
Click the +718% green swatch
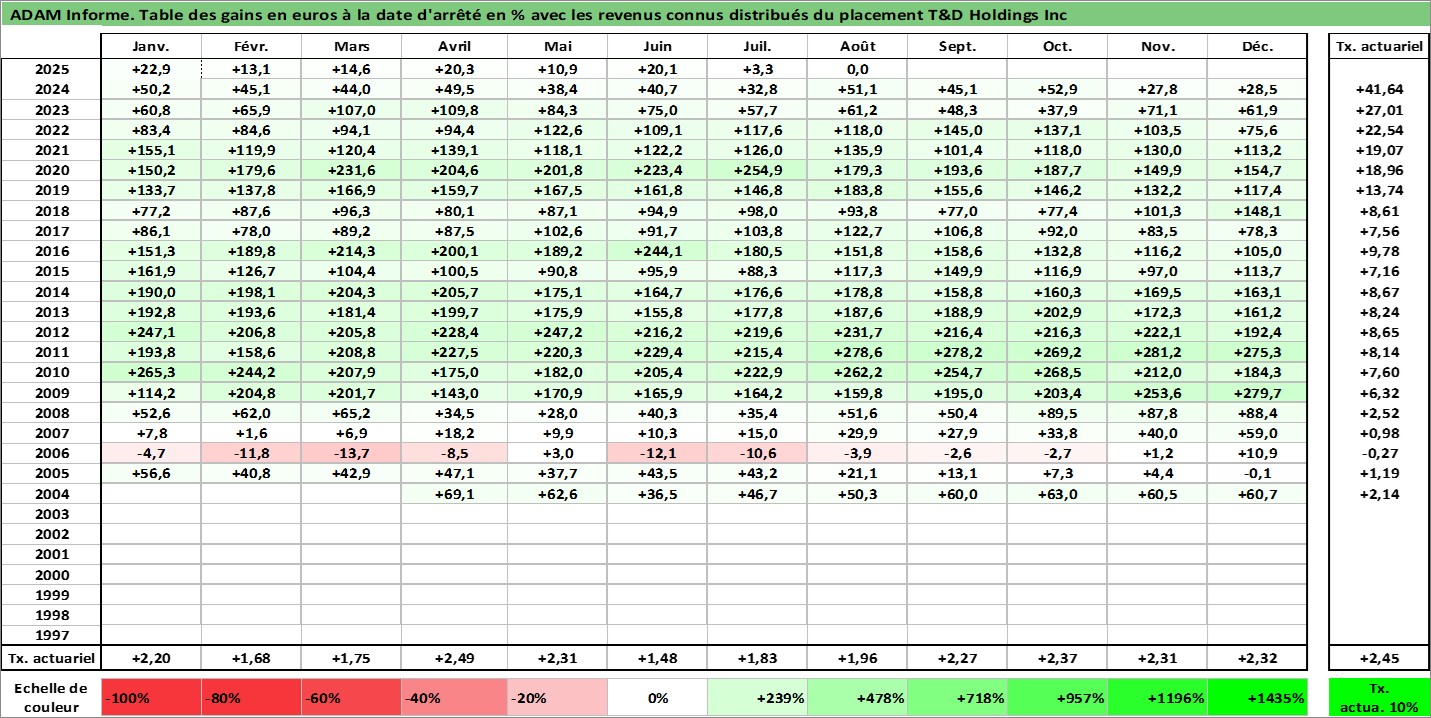tap(957, 698)
